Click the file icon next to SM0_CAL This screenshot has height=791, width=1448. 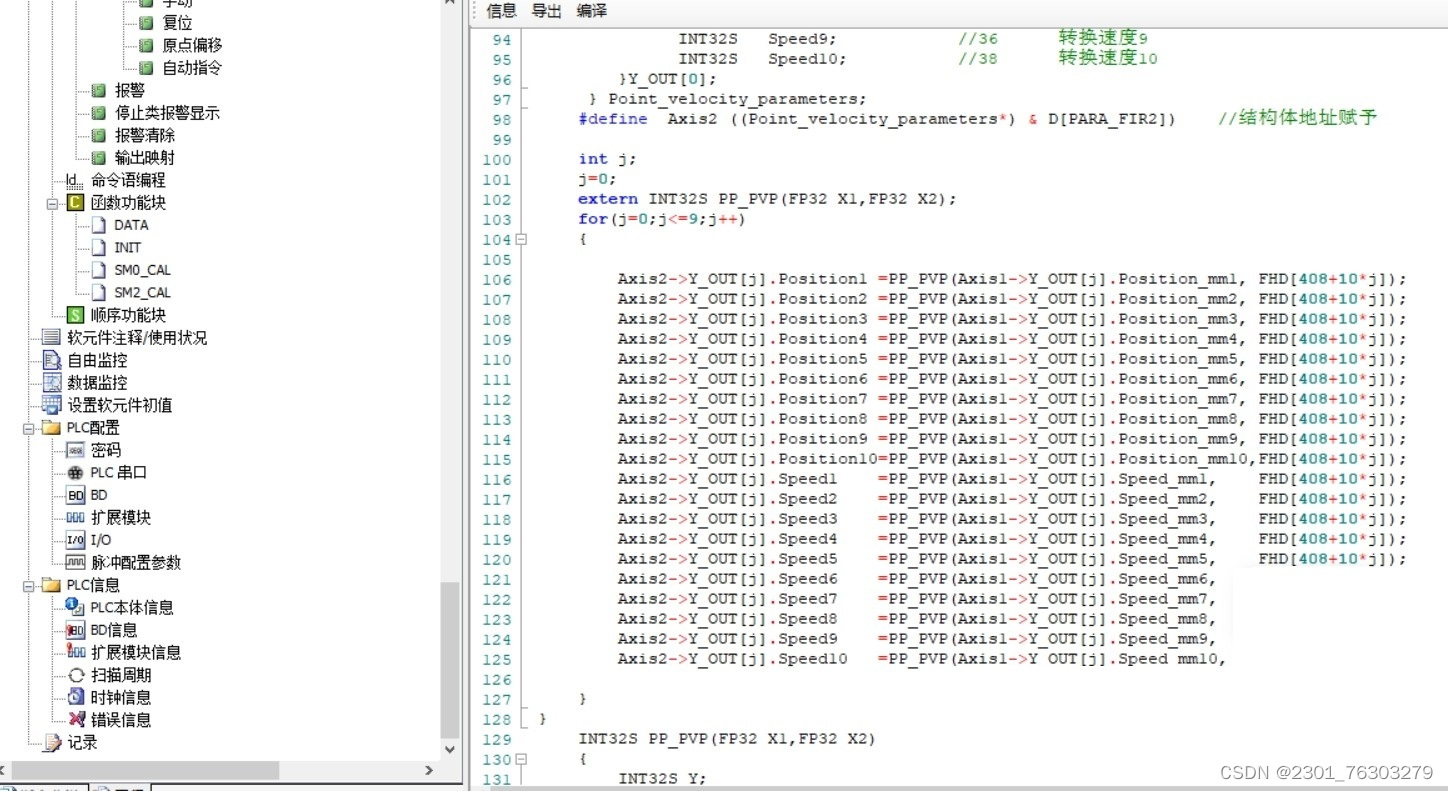tap(98, 270)
